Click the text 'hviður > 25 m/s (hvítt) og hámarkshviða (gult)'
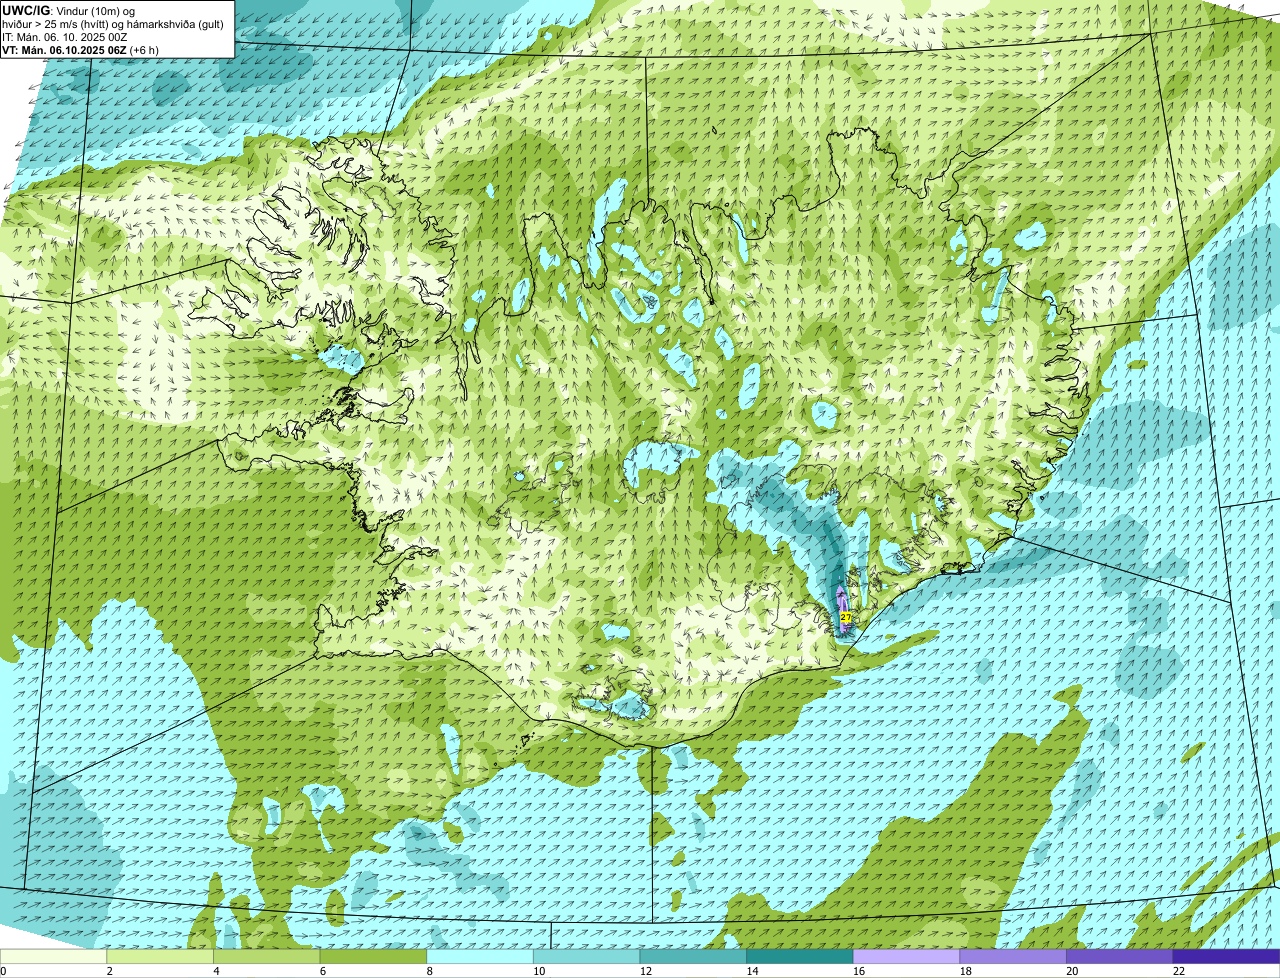This screenshot has height=978, width=1280. pos(113,24)
